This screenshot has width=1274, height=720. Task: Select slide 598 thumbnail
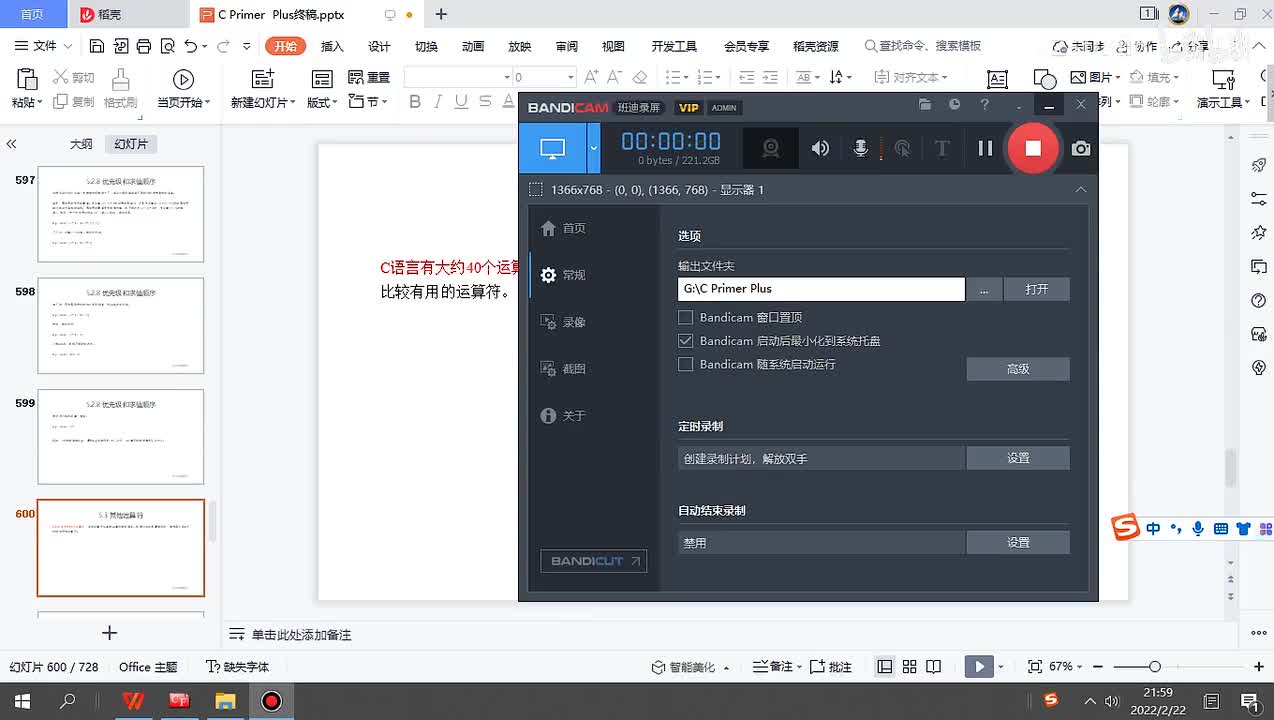coord(121,326)
